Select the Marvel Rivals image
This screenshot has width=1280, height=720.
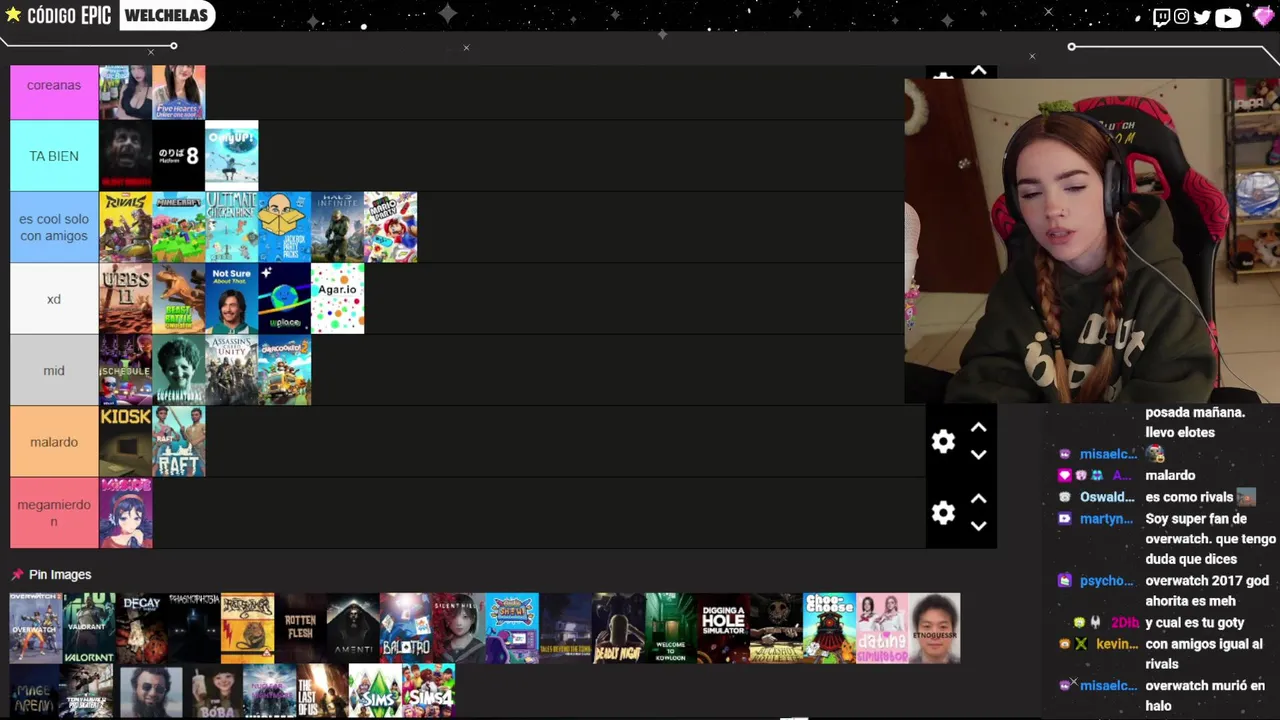pos(125,227)
